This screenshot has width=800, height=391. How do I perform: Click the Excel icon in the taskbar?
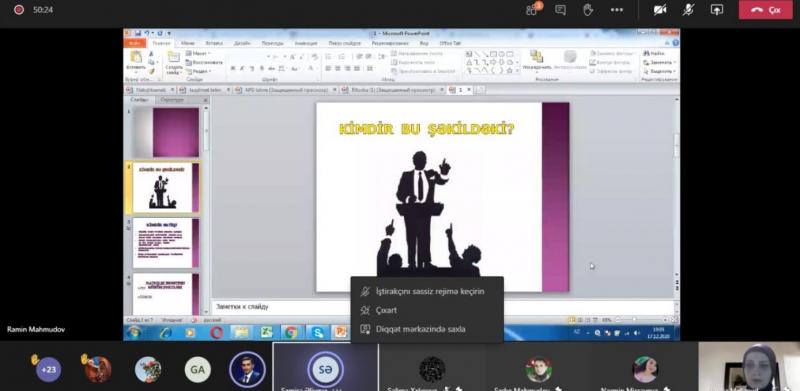click(266, 333)
